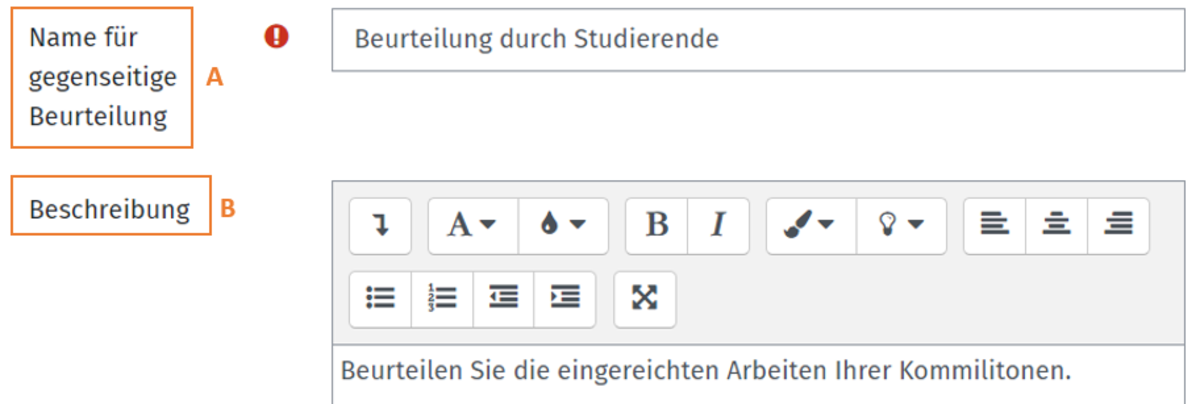
Task: Open the paintbrush styles dropdown
Action: click(811, 226)
